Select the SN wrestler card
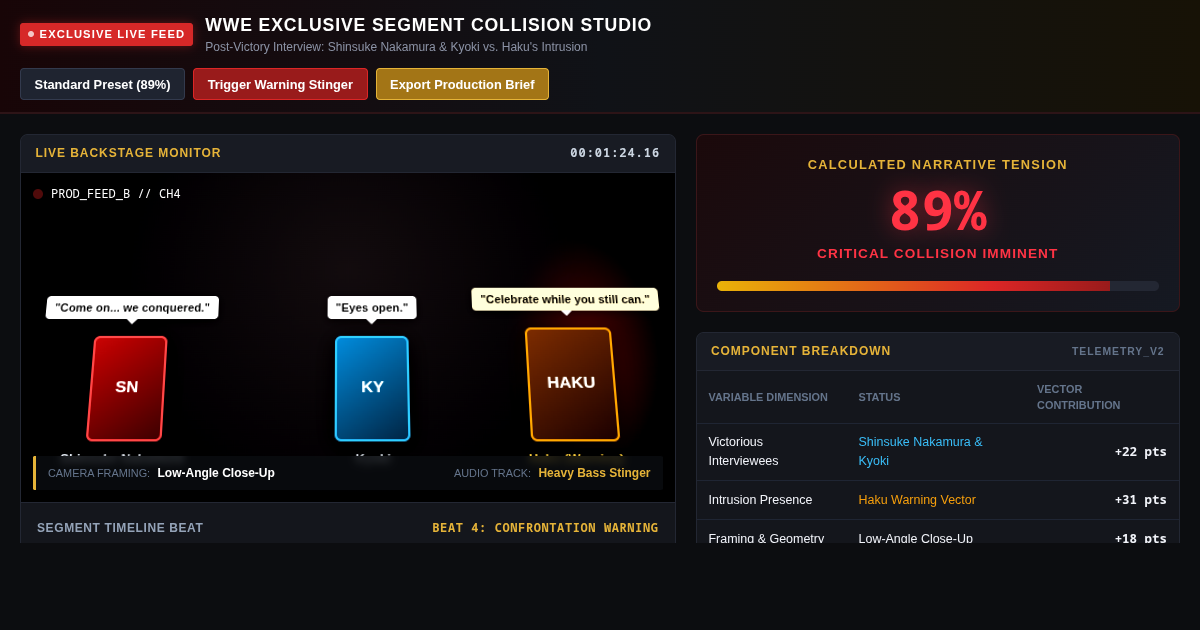Viewport: 1200px width, 630px height. click(x=127, y=388)
